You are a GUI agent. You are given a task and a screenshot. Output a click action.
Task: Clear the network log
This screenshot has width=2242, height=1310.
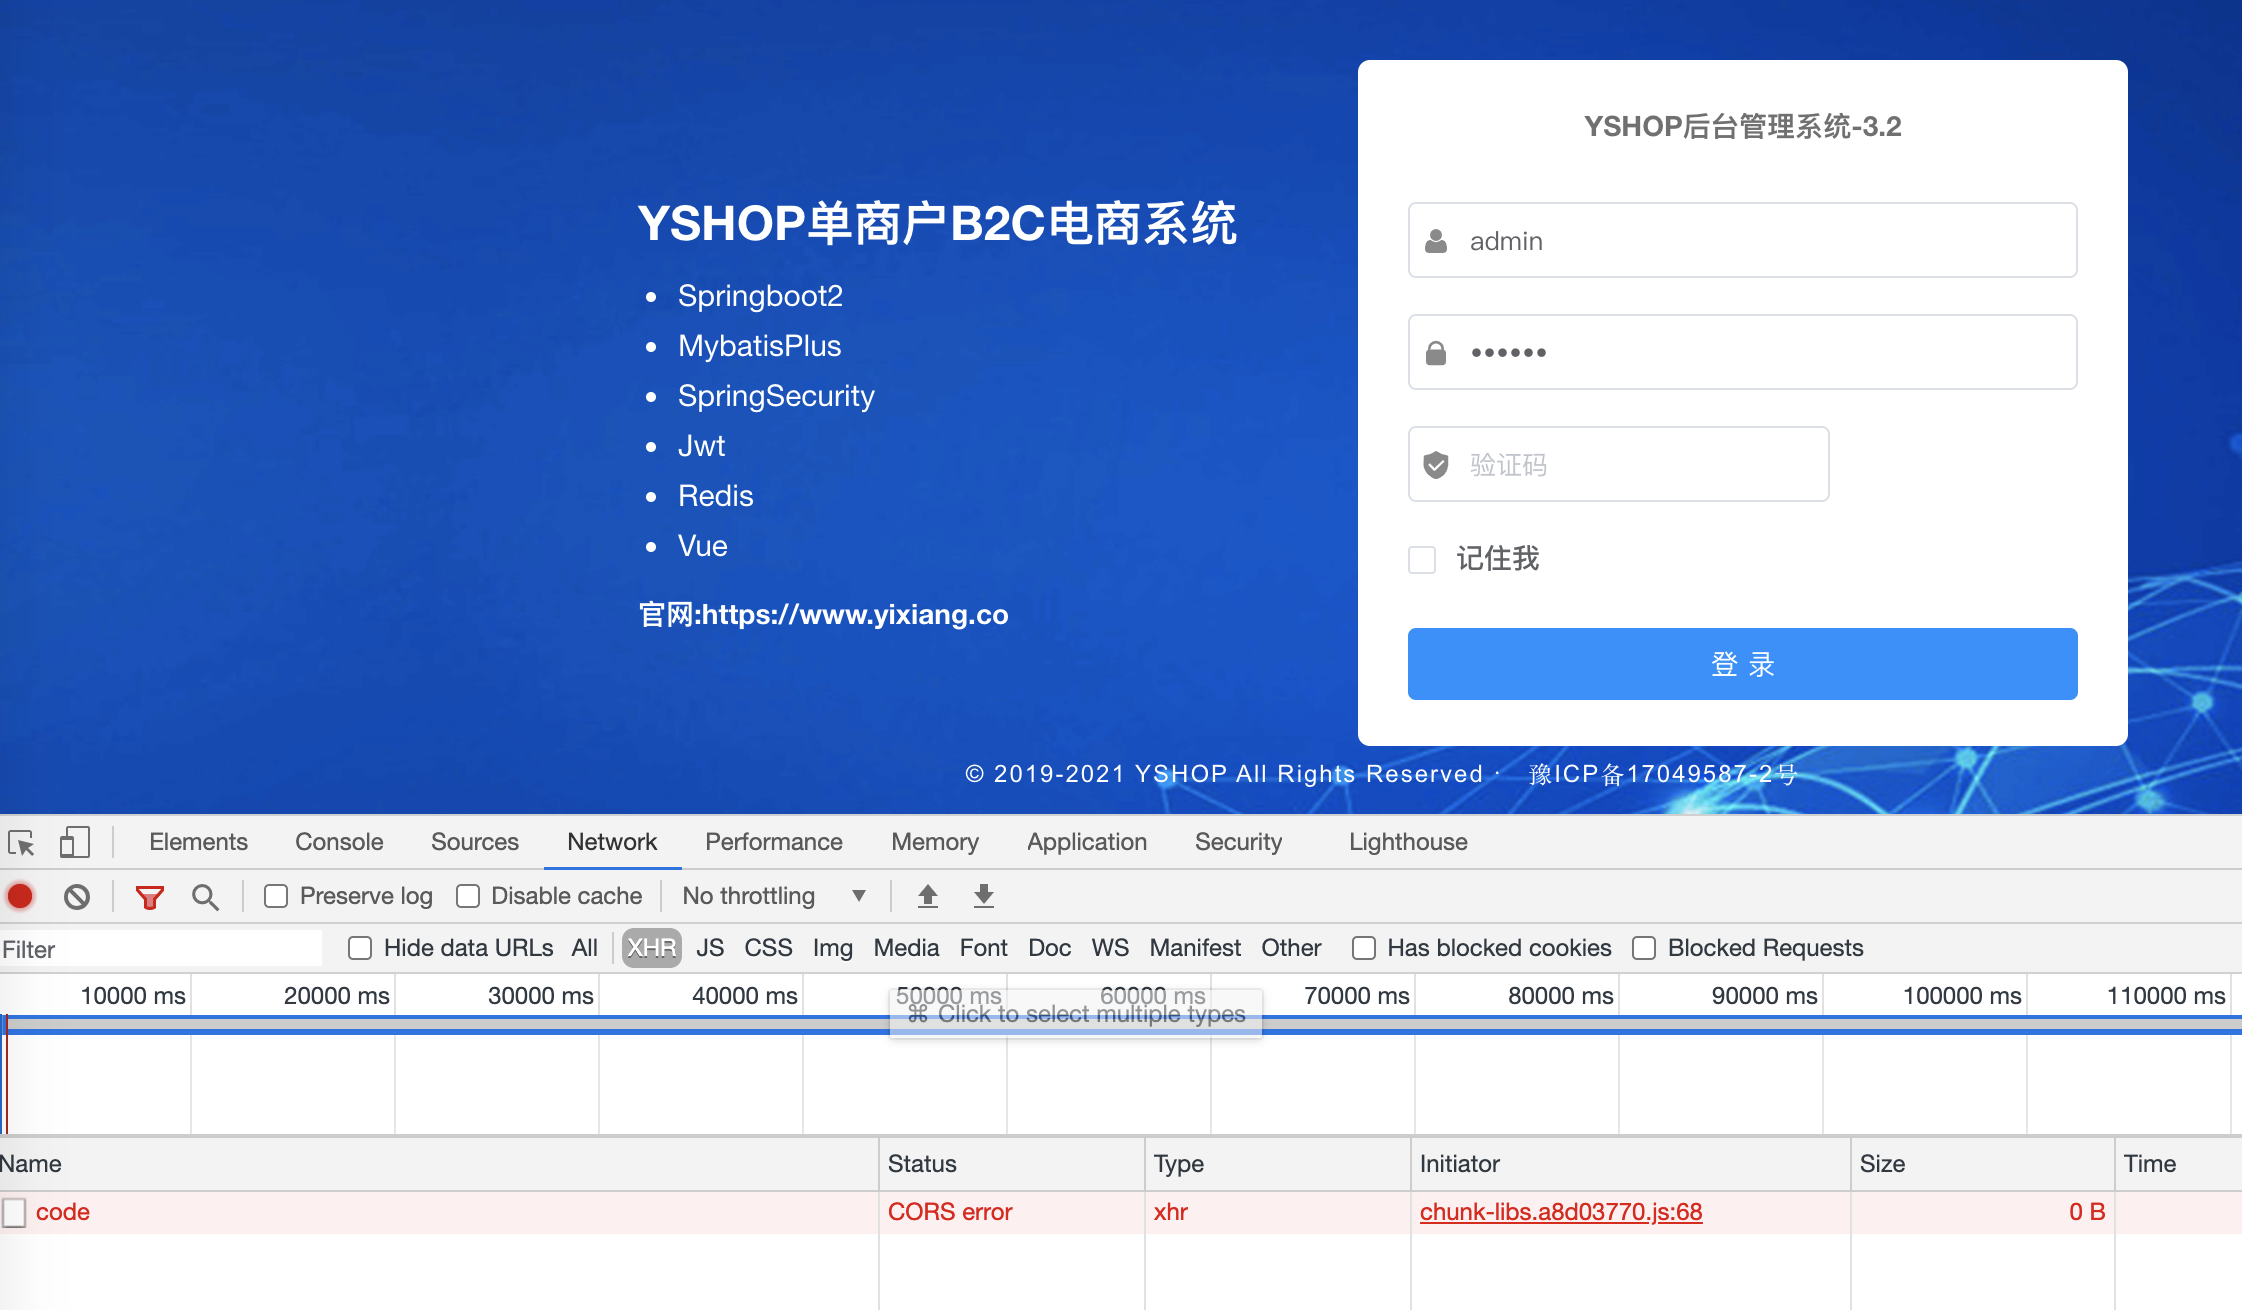[x=77, y=896]
